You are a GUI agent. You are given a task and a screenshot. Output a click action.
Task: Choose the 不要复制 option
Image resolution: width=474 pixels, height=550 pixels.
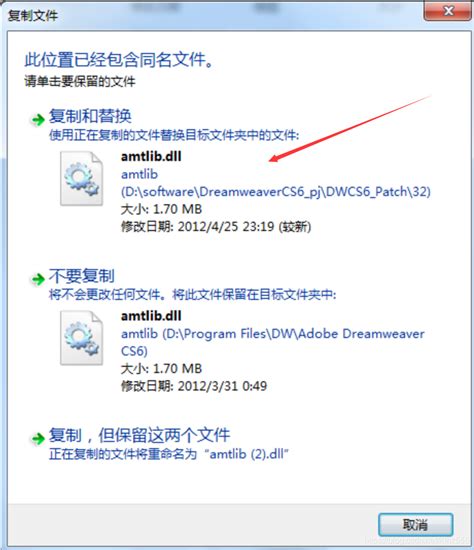pyautogui.click(x=81, y=276)
